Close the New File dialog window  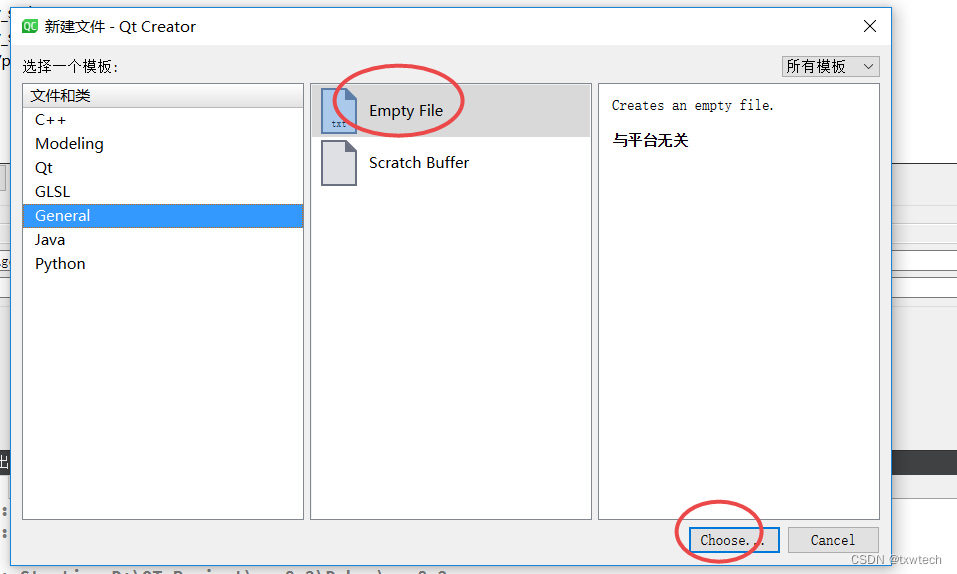pos(870,26)
